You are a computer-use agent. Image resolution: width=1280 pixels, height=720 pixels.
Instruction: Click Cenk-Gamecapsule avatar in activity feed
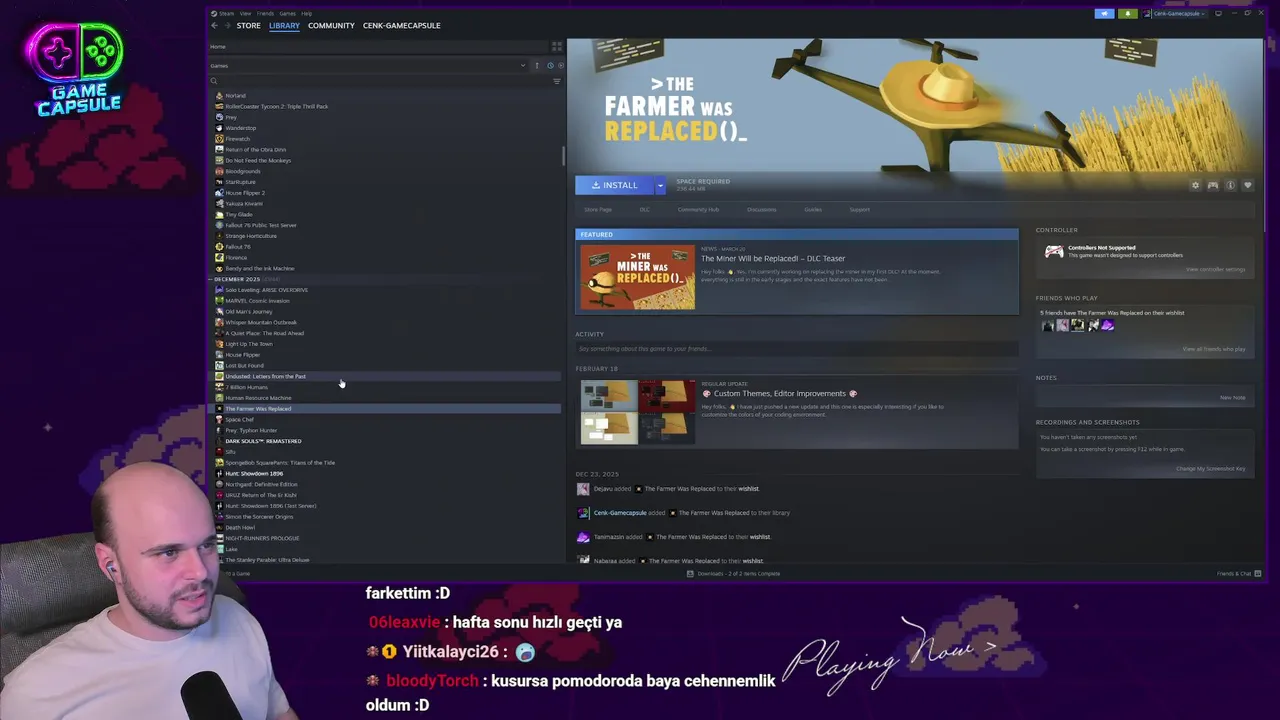pyautogui.click(x=583, y=513)
